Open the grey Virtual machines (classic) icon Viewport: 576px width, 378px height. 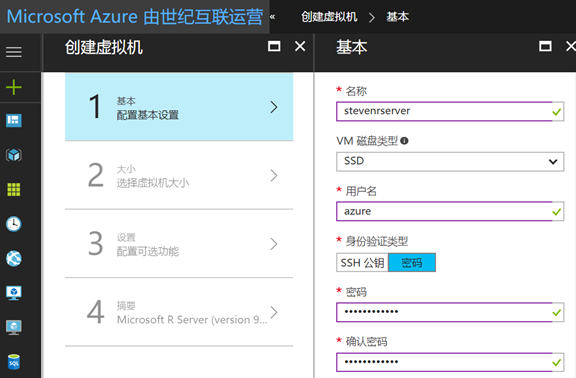[x=14, y=327]
